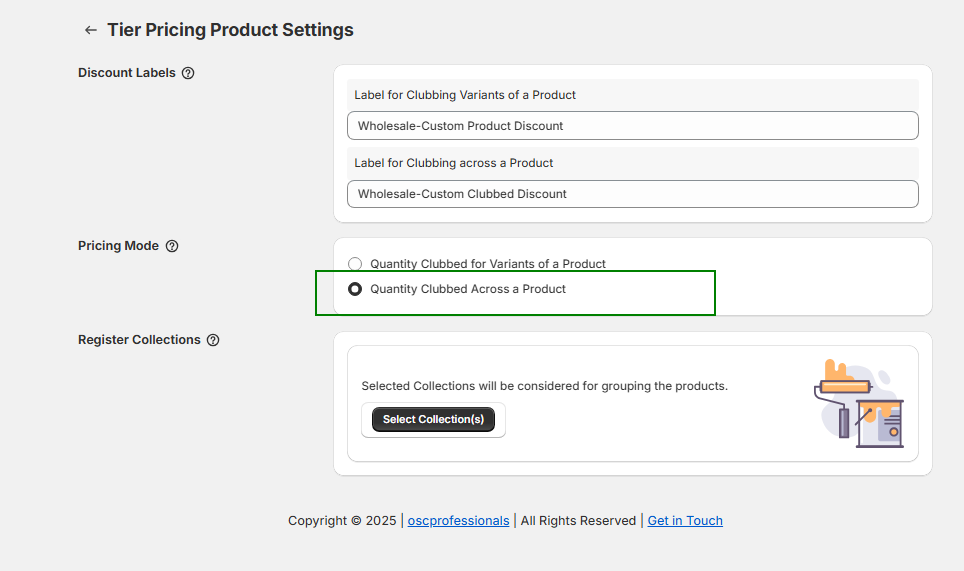Click into Wholesale-Custom Clubbed Discount input
Screen dimensions: 964x571
click(632, 194)
